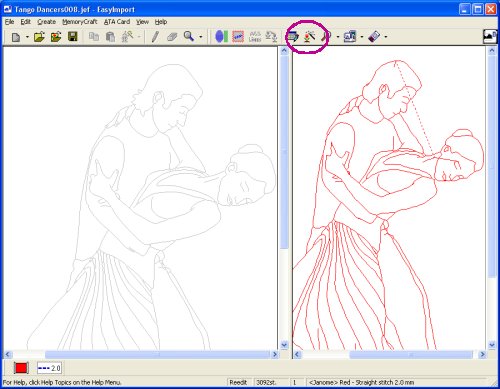Click the brown tool icon beside wand
500x389 pixels.
coord(326,36)
